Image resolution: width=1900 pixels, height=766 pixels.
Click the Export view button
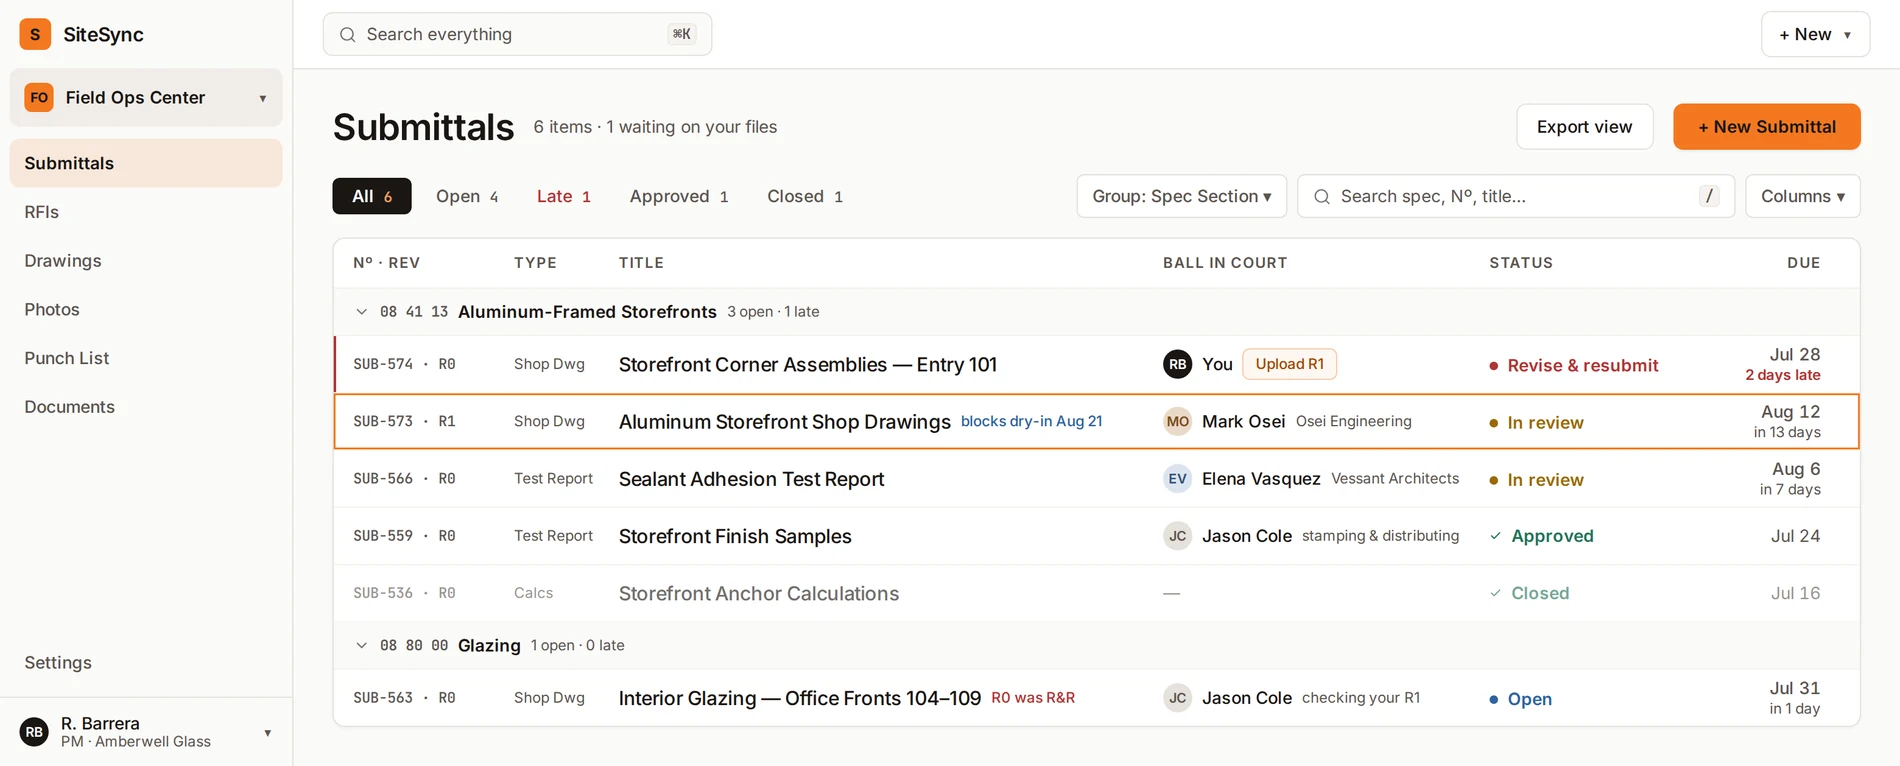point(1584,127)
